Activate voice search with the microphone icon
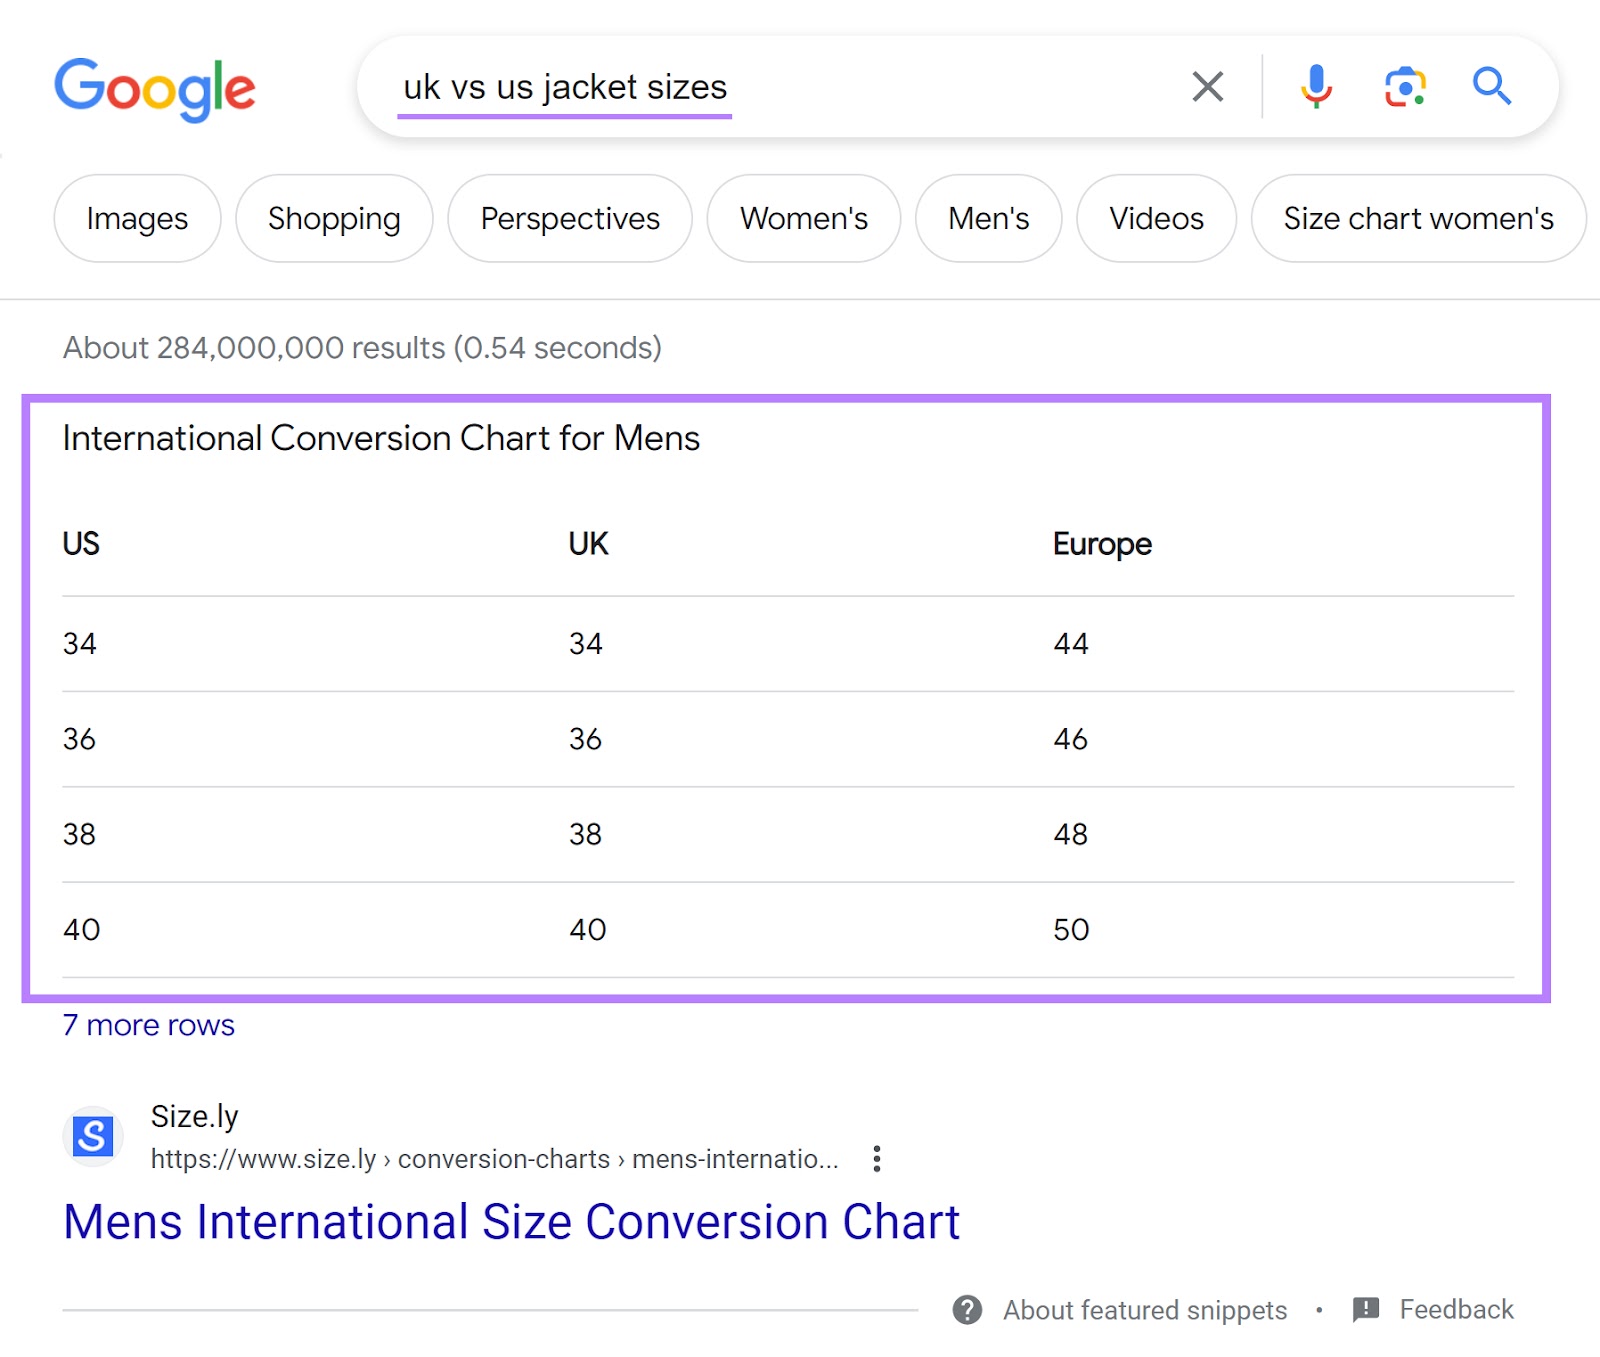The image size is (1600, 1357). [x=1318, y=87]
